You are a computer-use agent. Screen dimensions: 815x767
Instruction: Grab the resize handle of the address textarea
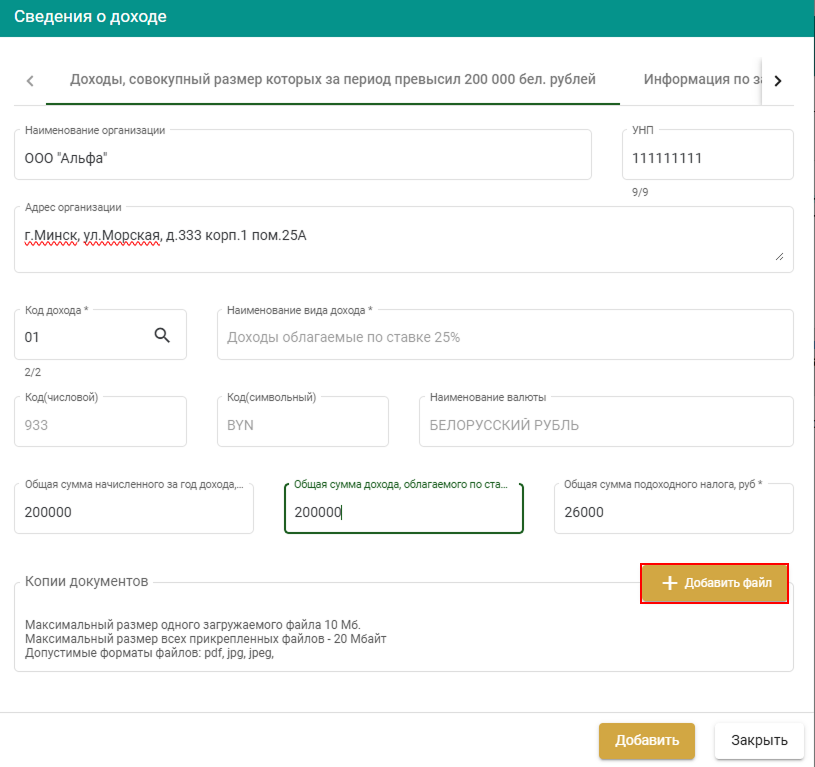point(779,257)
